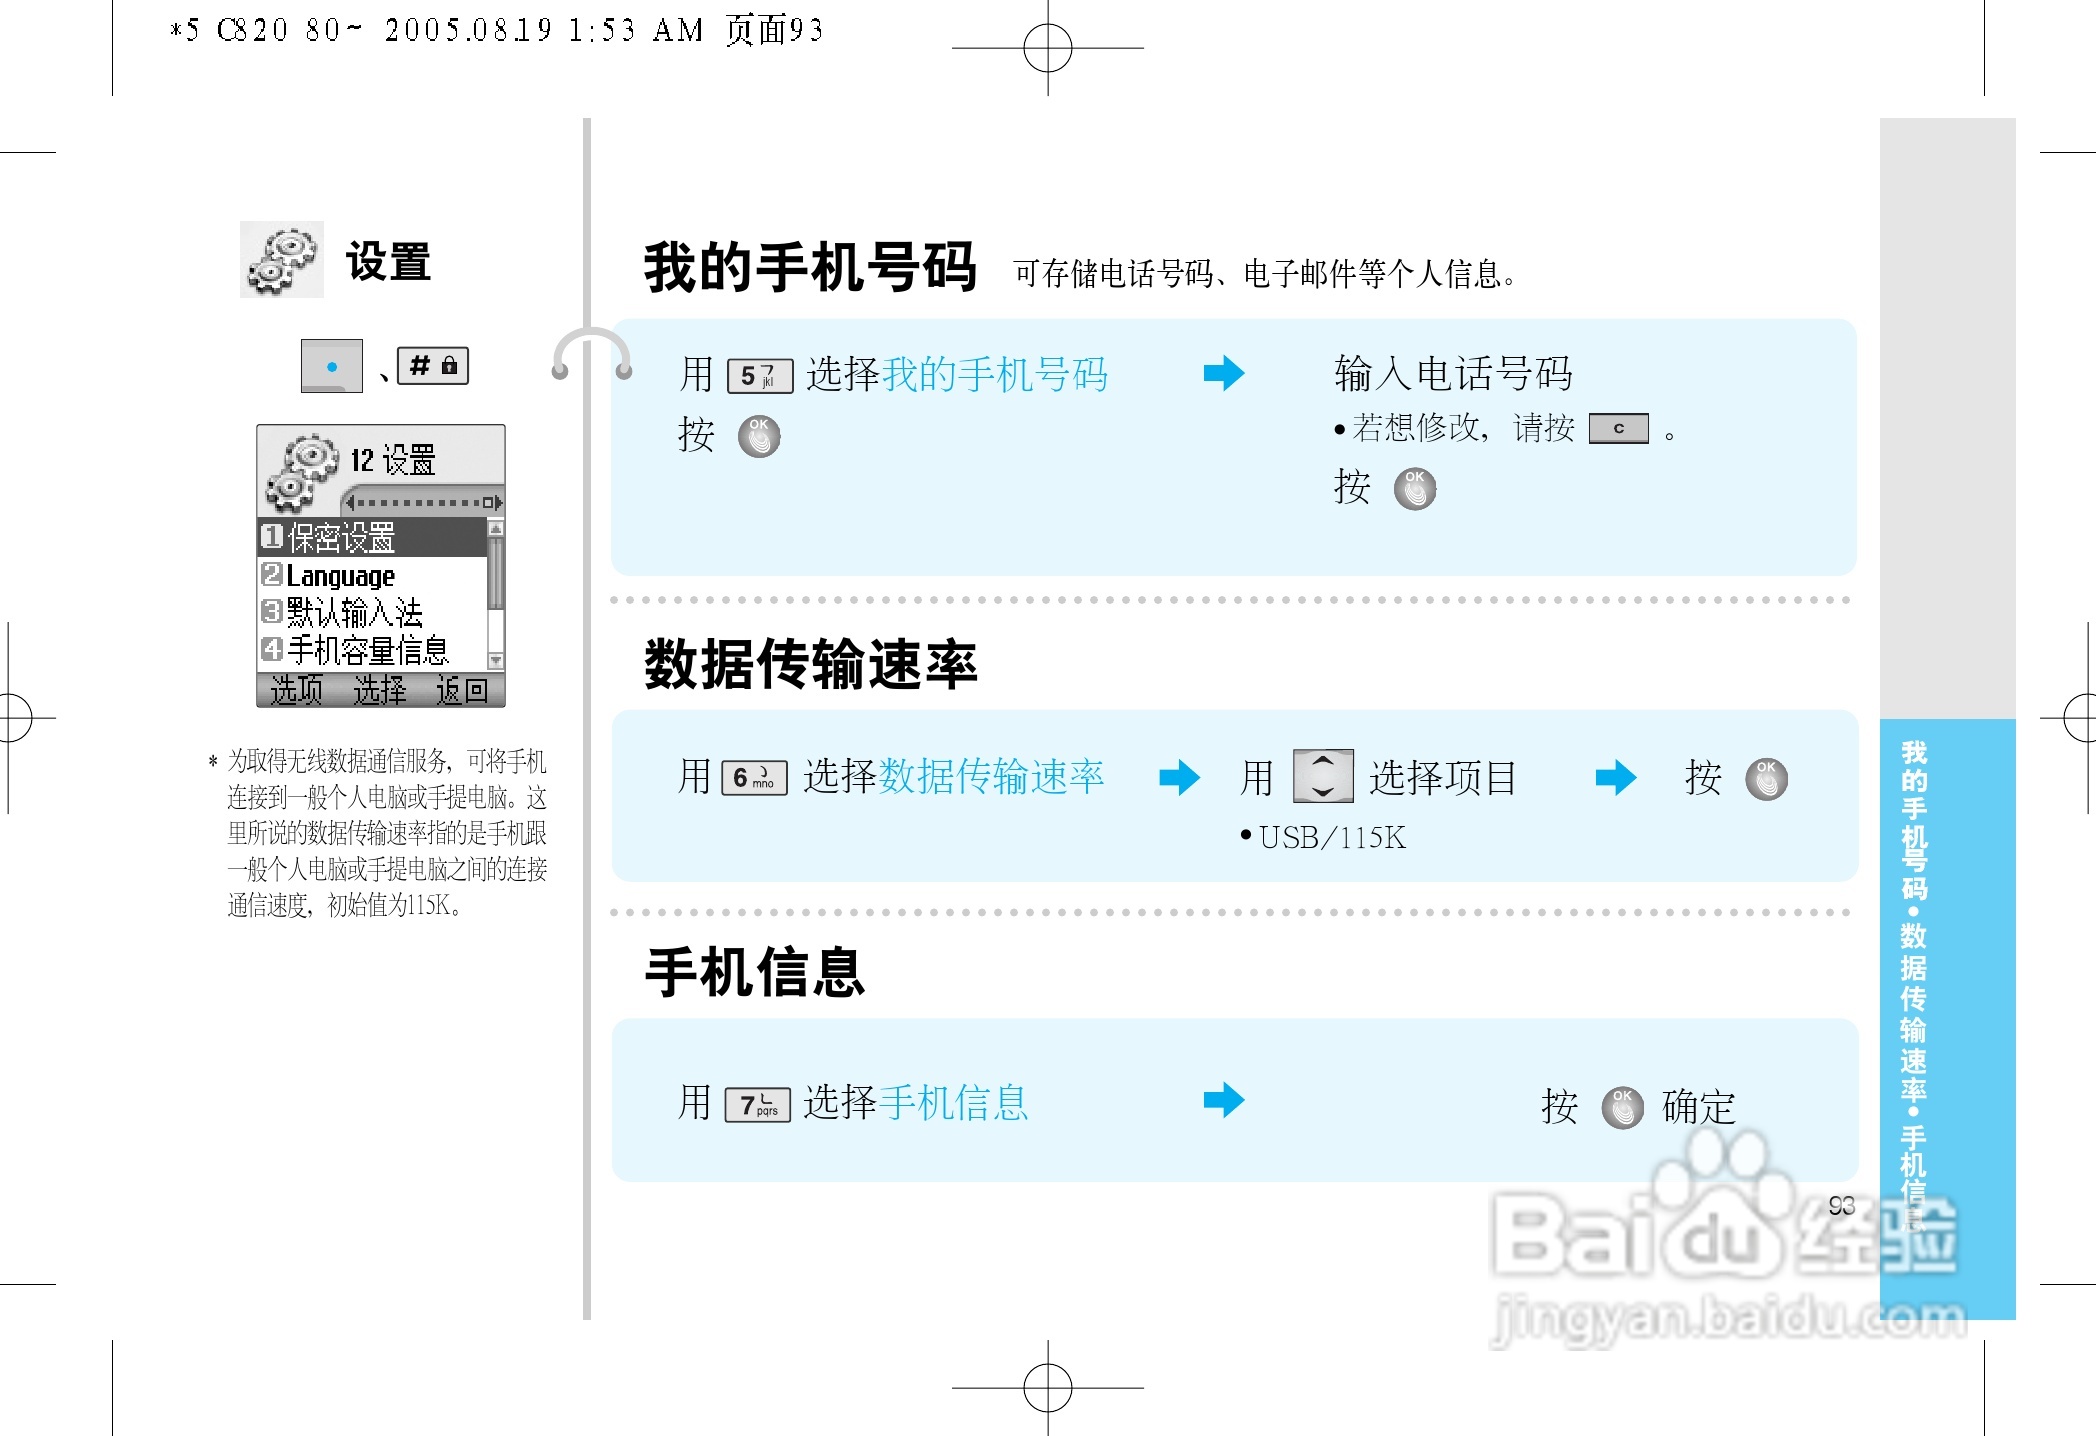Viewport: 2096px width, 1436px height.
Task: Click the 6 mno key icon
Action: pos(754,777)
